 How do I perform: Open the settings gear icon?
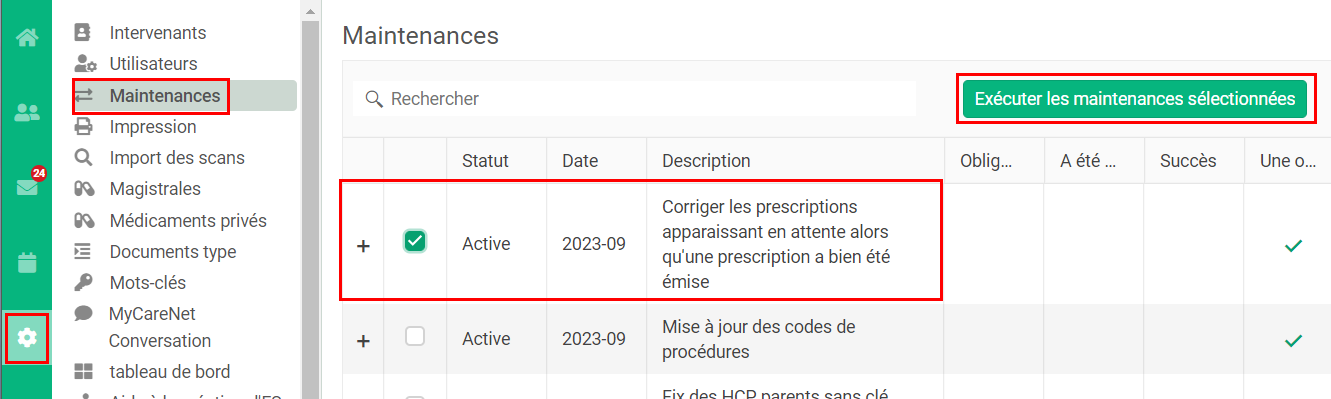point(27,338)
